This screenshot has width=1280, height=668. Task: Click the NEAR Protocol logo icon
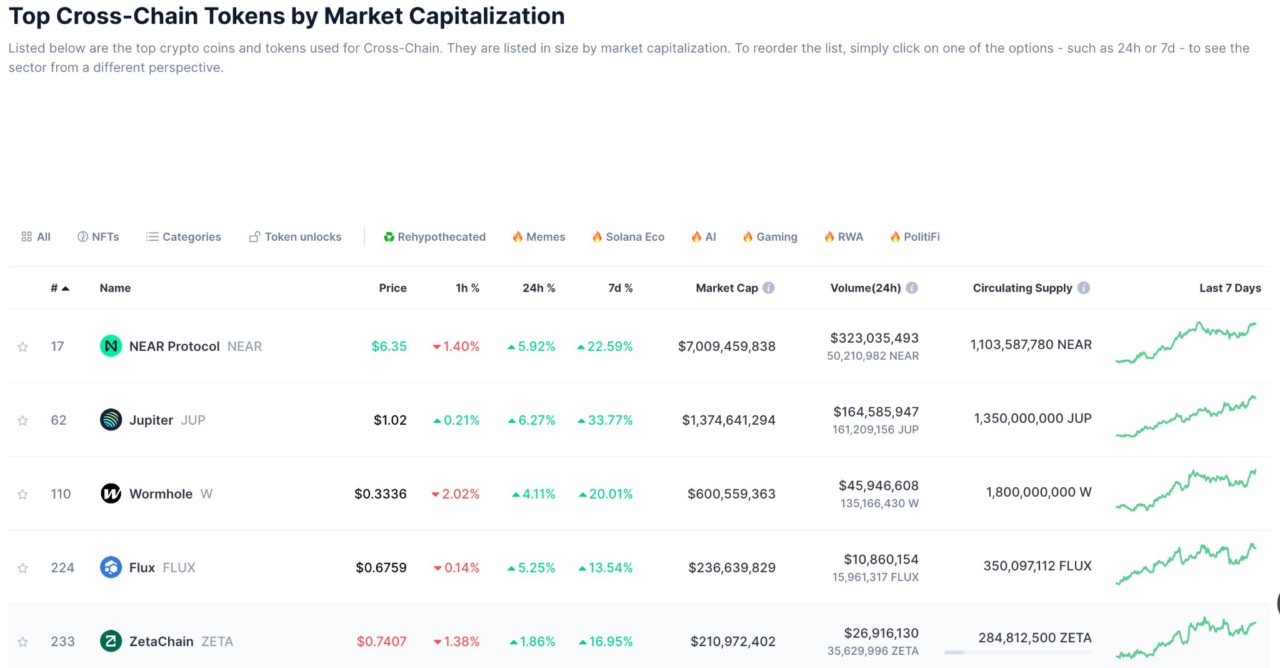click(111, 346)
